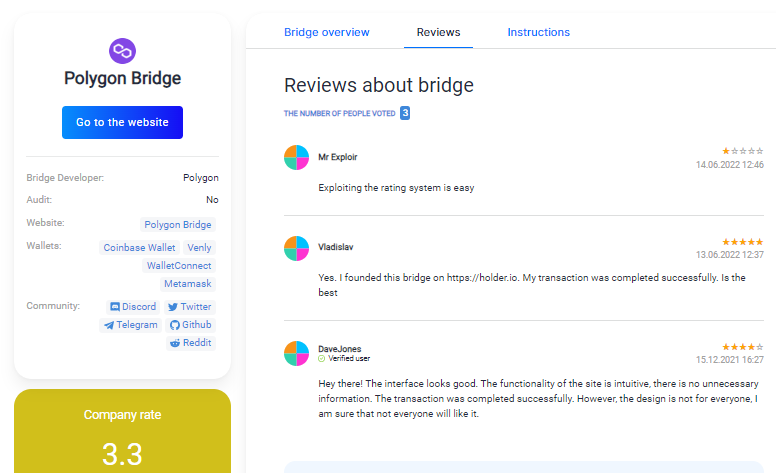Click Vladislav's five-star rating
The height and width of the screenshot is (473, 776).
(743, 242)
